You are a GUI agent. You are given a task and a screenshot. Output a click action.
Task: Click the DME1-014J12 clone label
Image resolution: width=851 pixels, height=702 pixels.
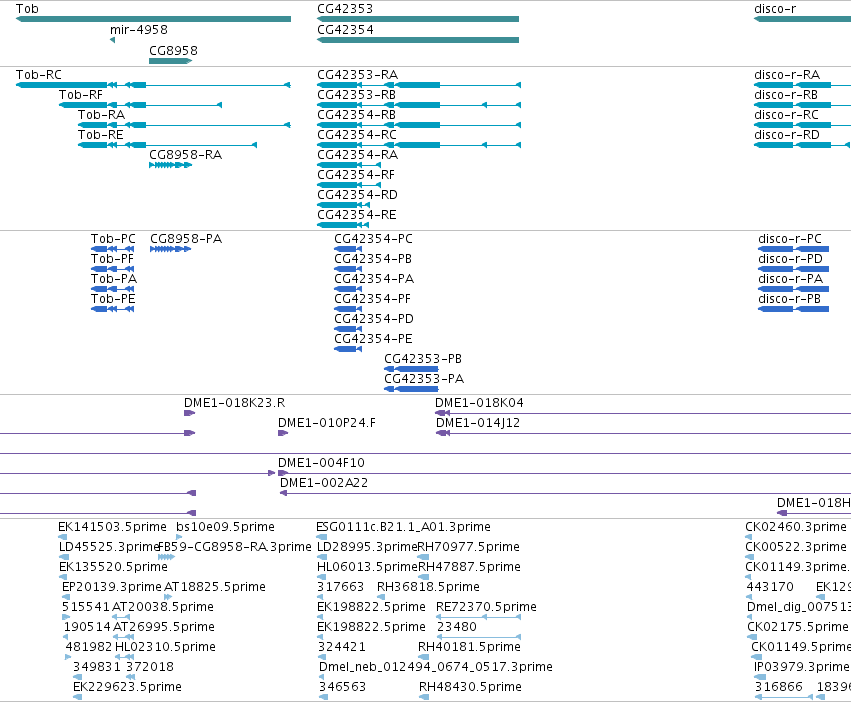(478, 423)
